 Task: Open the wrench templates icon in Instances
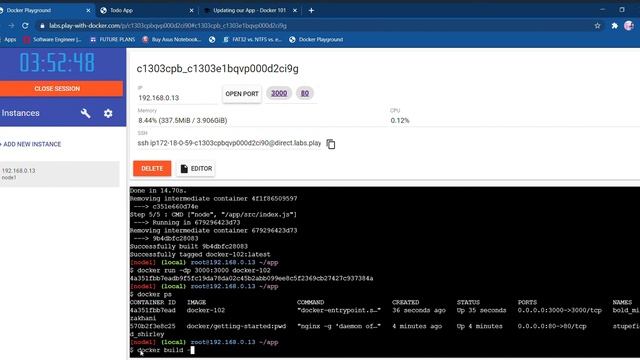(x=85, y=113)
